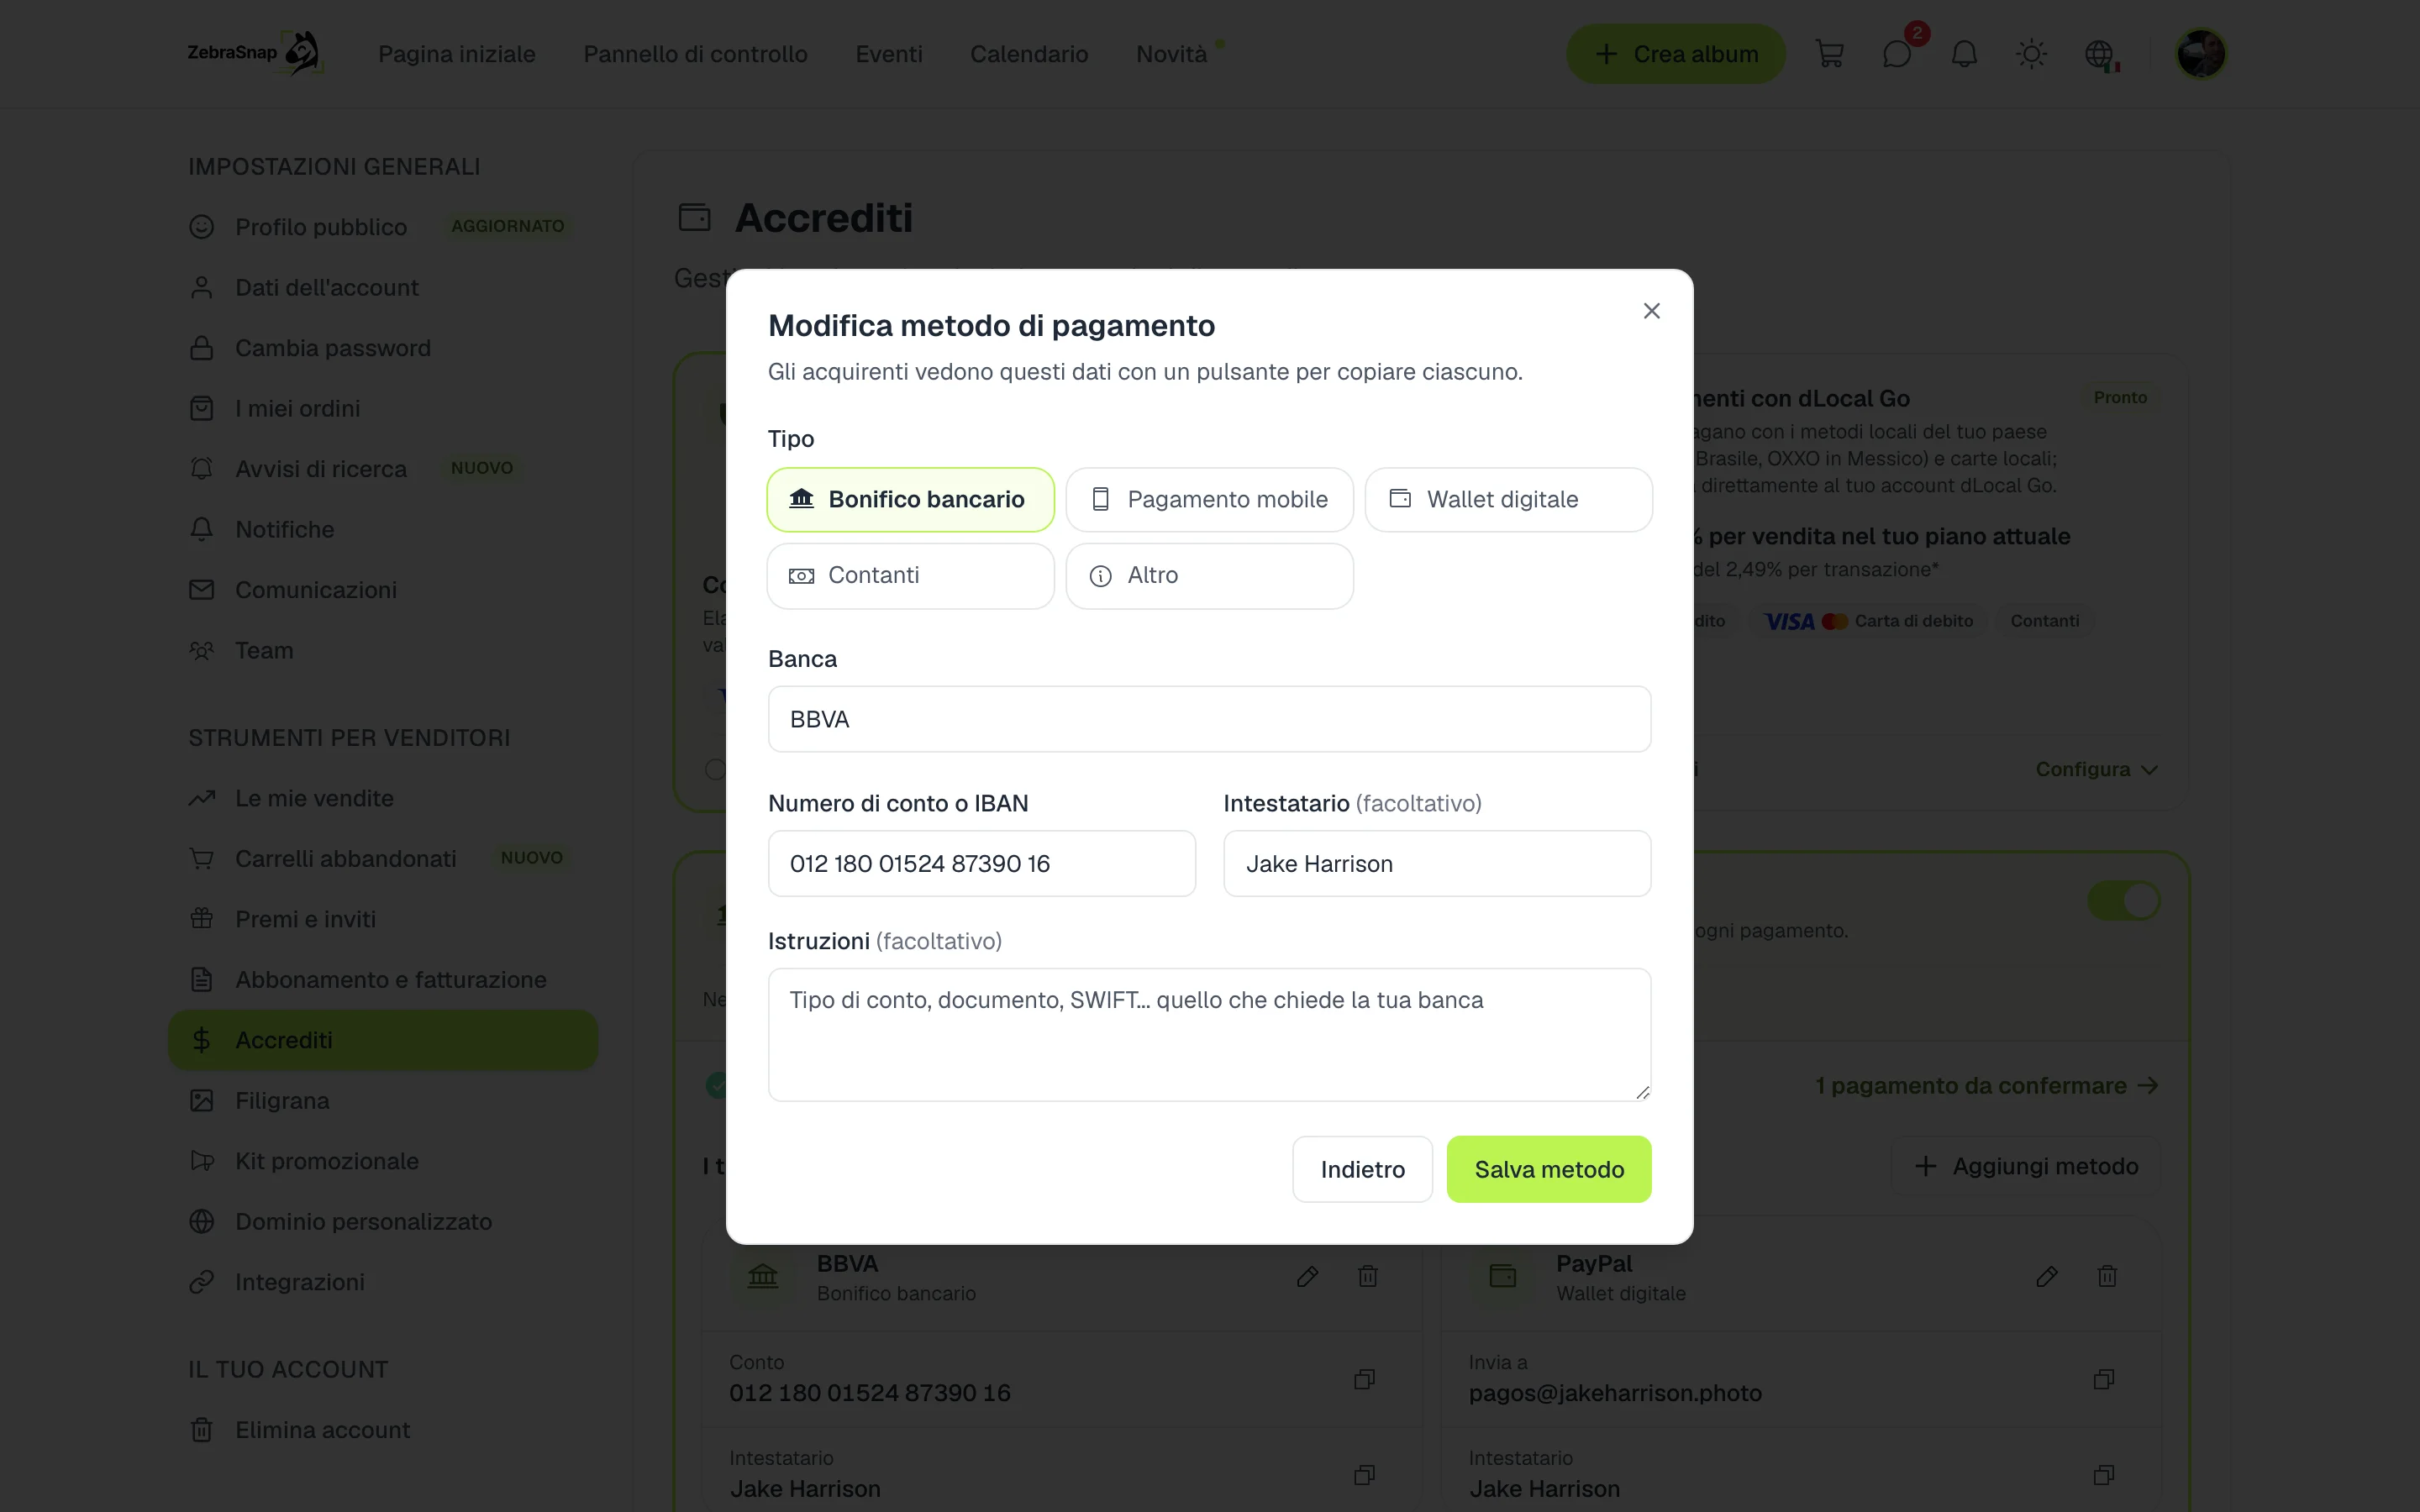Click the ZebraSnap logo
The image size is (2420, 1512).
point(255,53)
